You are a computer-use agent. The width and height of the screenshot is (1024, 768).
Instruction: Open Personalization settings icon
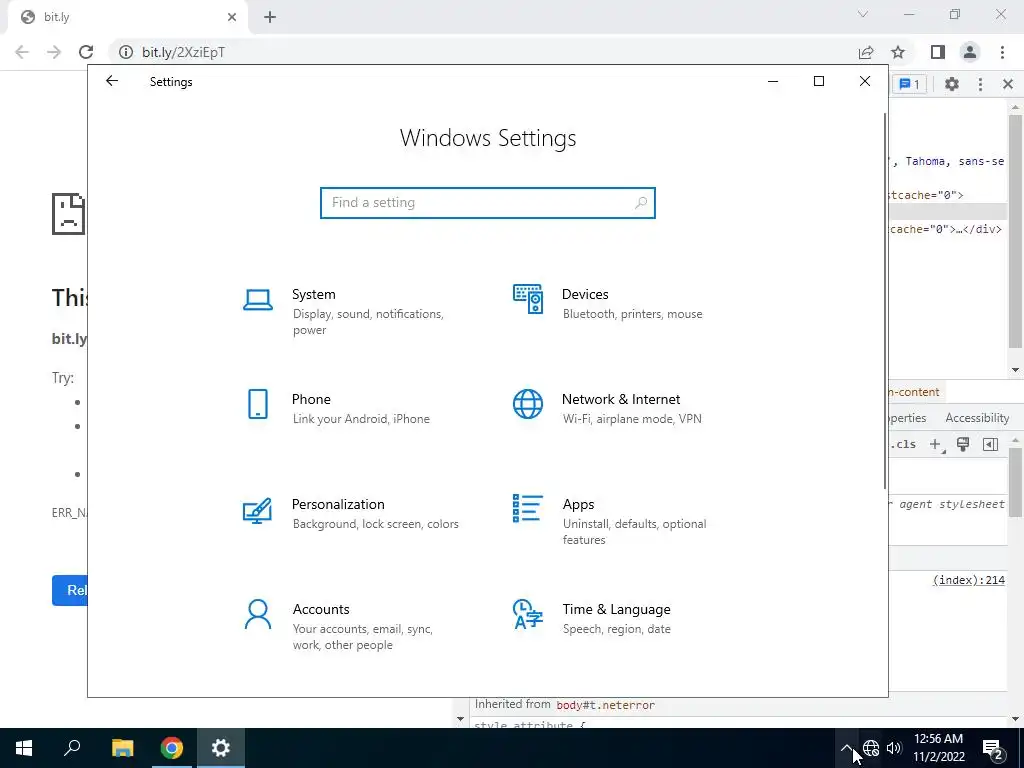click(x=257, y=511)
